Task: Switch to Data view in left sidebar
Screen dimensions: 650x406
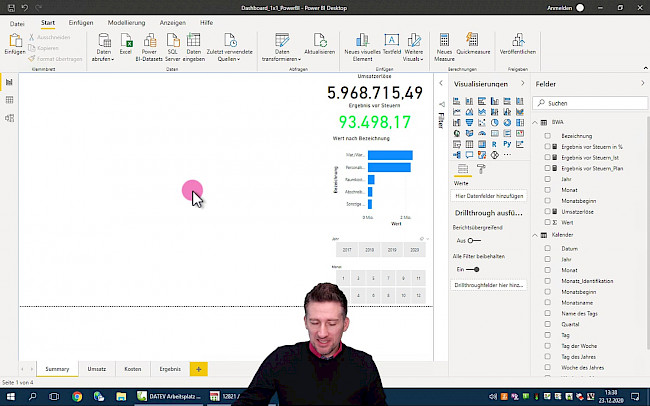Action: point(9,100)
